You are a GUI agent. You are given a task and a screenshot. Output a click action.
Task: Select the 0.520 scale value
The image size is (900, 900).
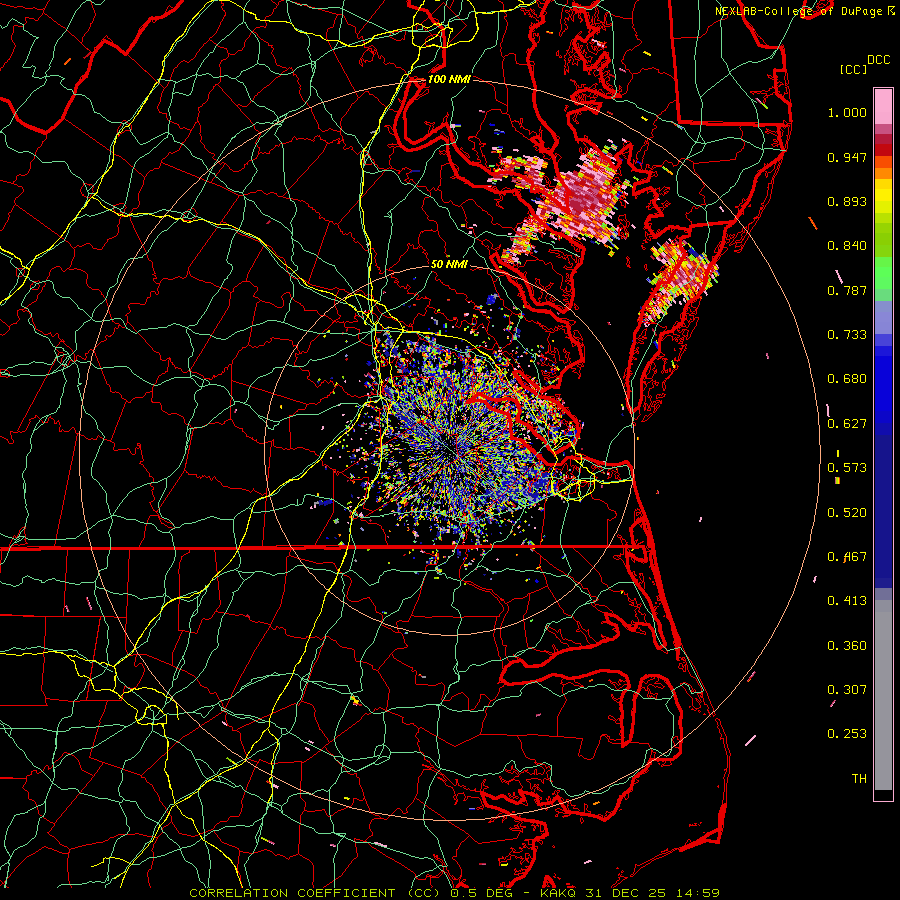coord(847,513)
